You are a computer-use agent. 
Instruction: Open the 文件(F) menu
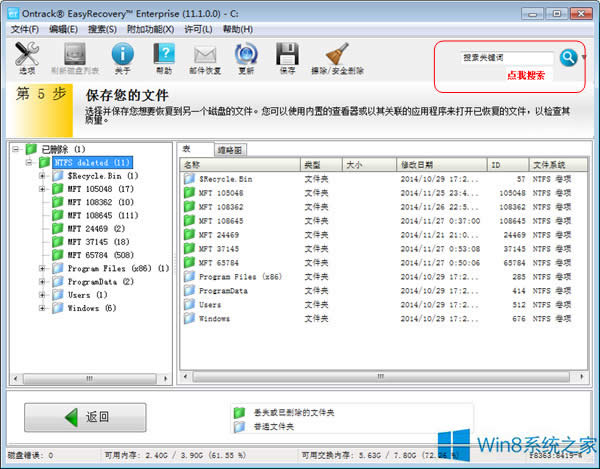[24, 29]
